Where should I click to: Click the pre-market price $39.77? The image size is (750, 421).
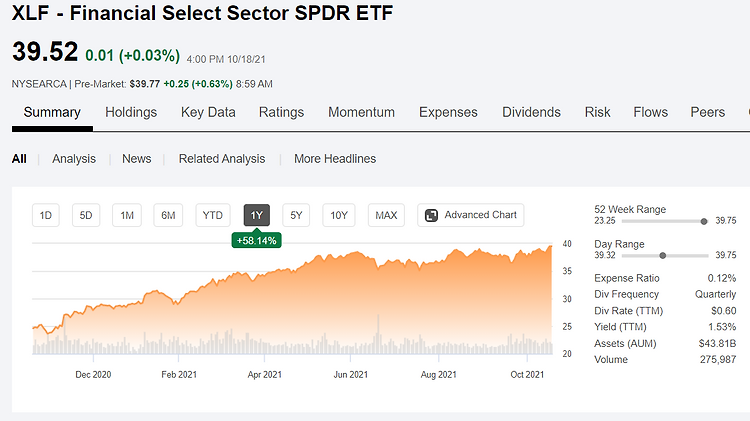[x=144, y=84]
